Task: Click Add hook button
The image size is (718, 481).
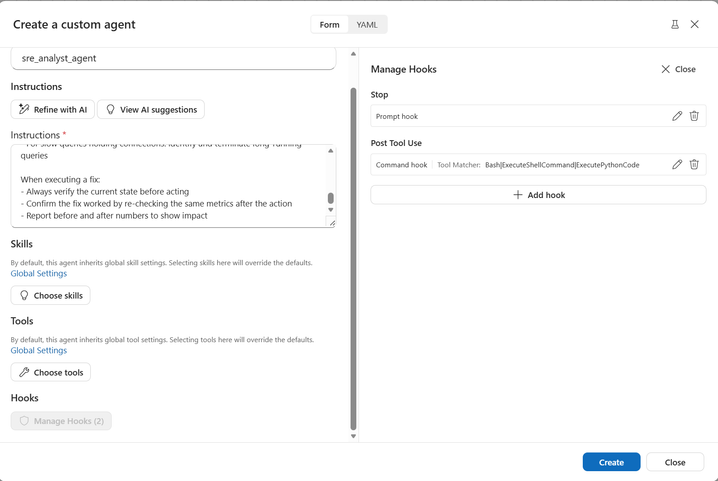Action: click(x=538, y=194)
